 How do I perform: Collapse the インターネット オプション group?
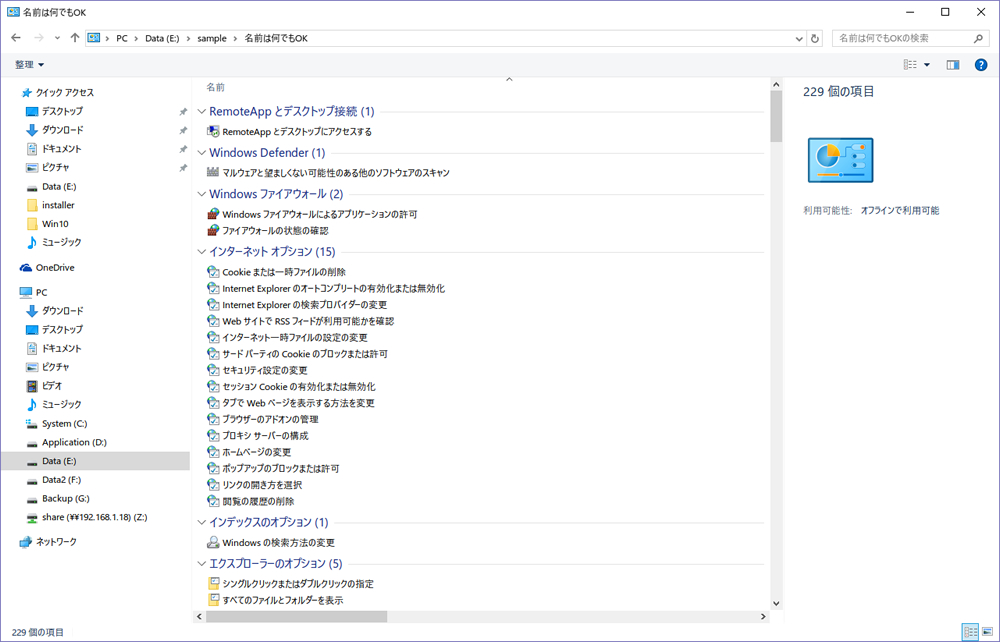tap(202, 252)
